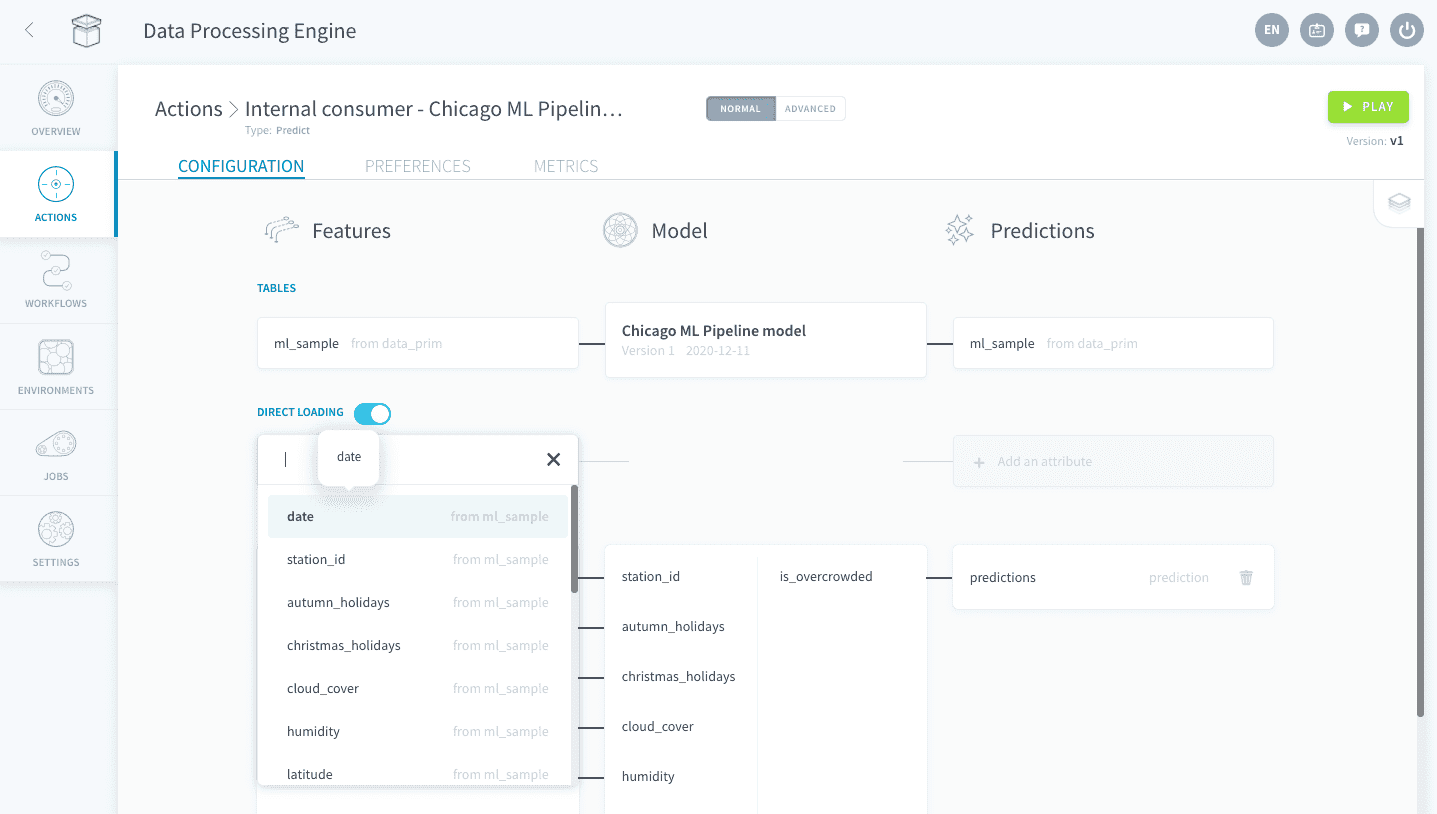Click cloud_cover in the model inputs
This screenshot has width=1437, height=814.
pos(658,727)
